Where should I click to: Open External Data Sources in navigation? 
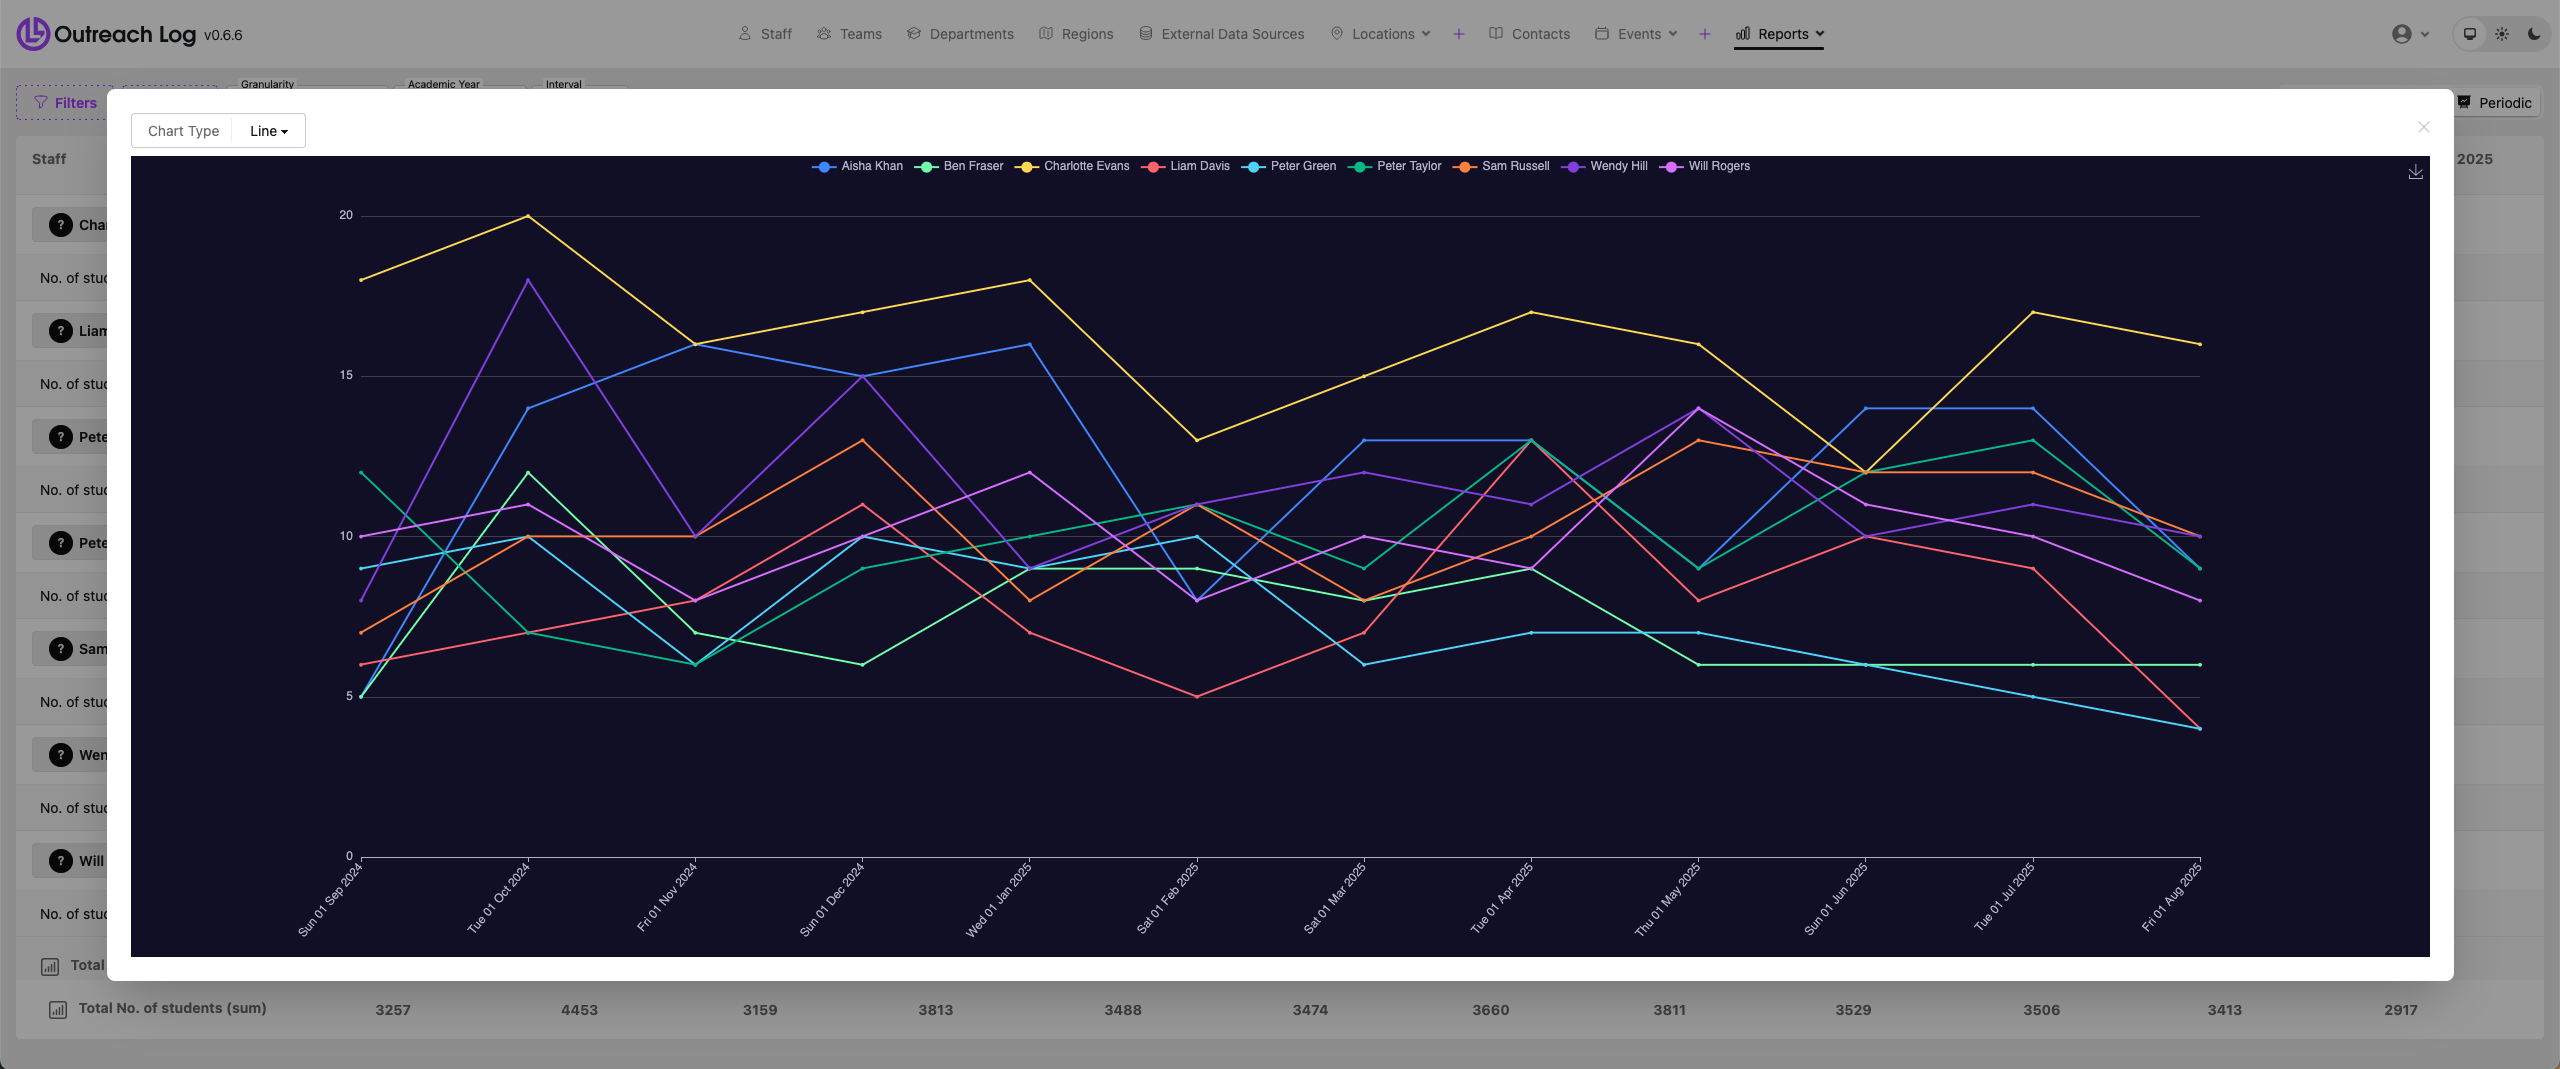tap(1221, 34)
